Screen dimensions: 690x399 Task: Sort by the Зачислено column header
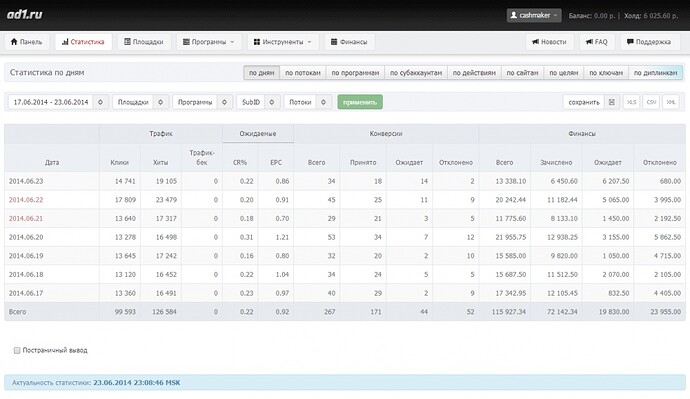point(556,162)
